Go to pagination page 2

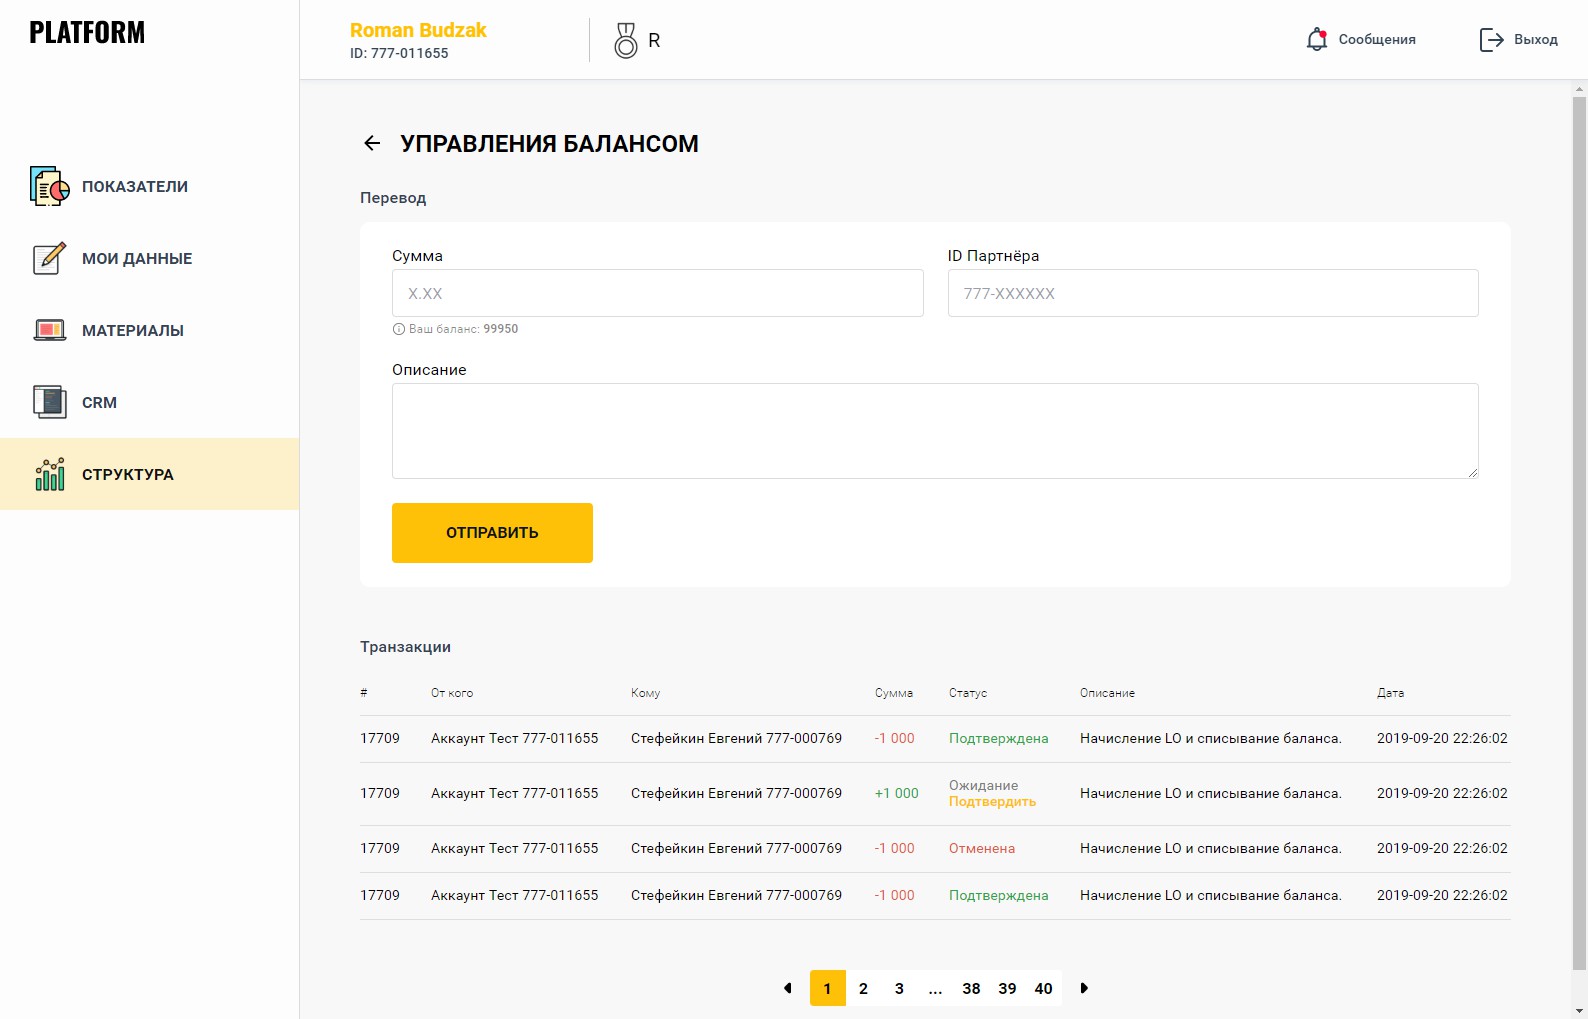point(863,988)
